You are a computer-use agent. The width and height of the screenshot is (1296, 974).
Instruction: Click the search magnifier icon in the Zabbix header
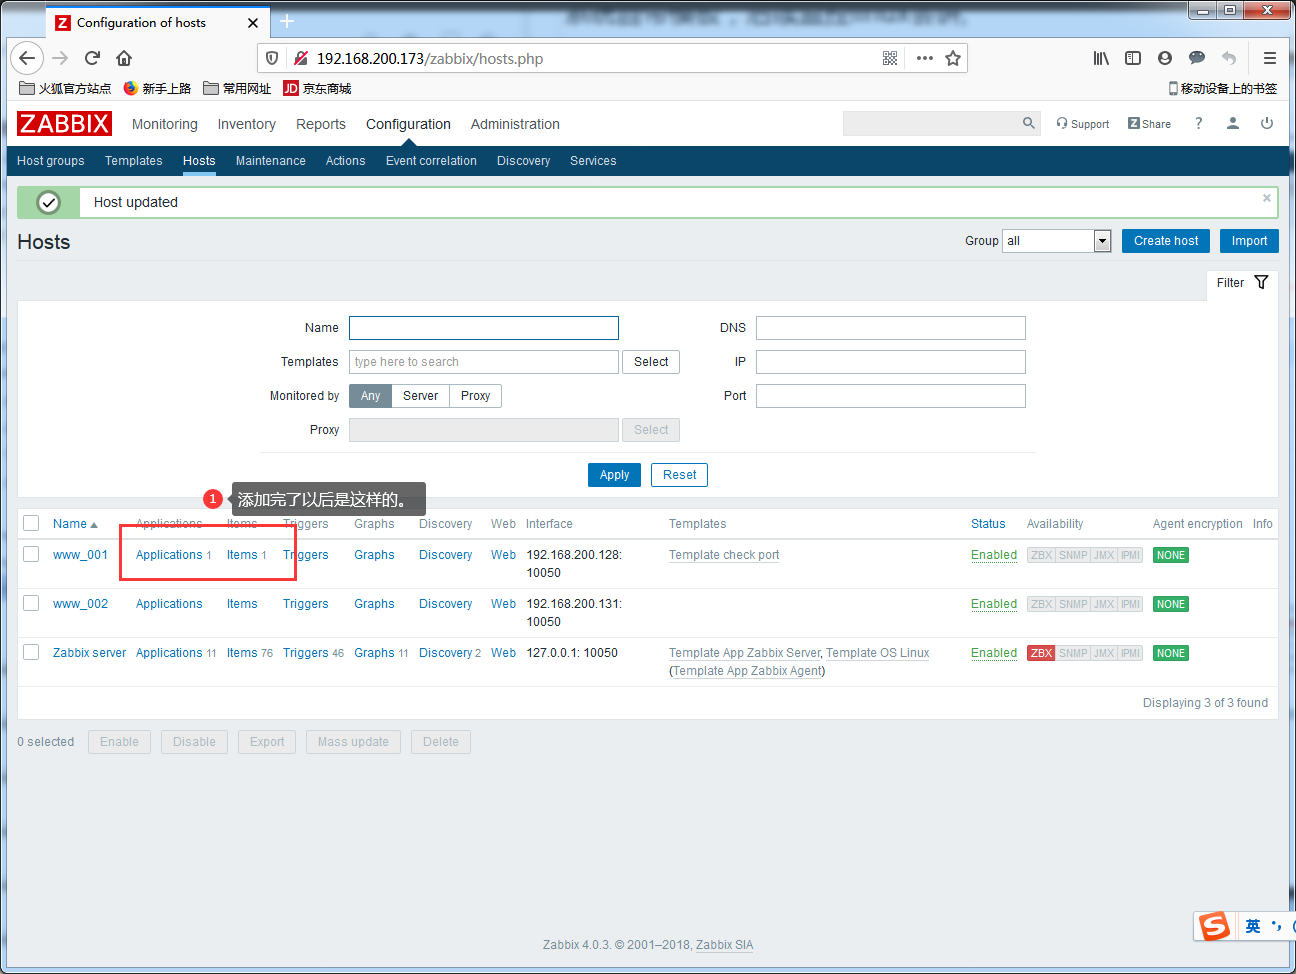(1028, 123)
